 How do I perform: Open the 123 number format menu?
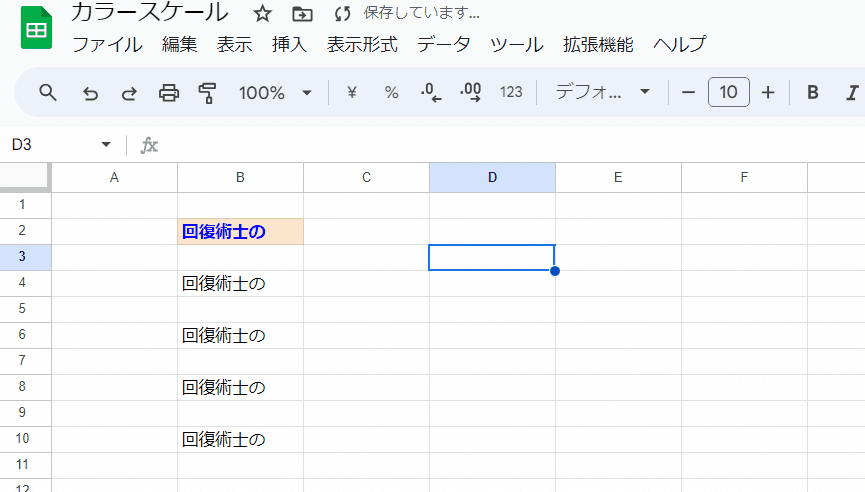[511, 92]
